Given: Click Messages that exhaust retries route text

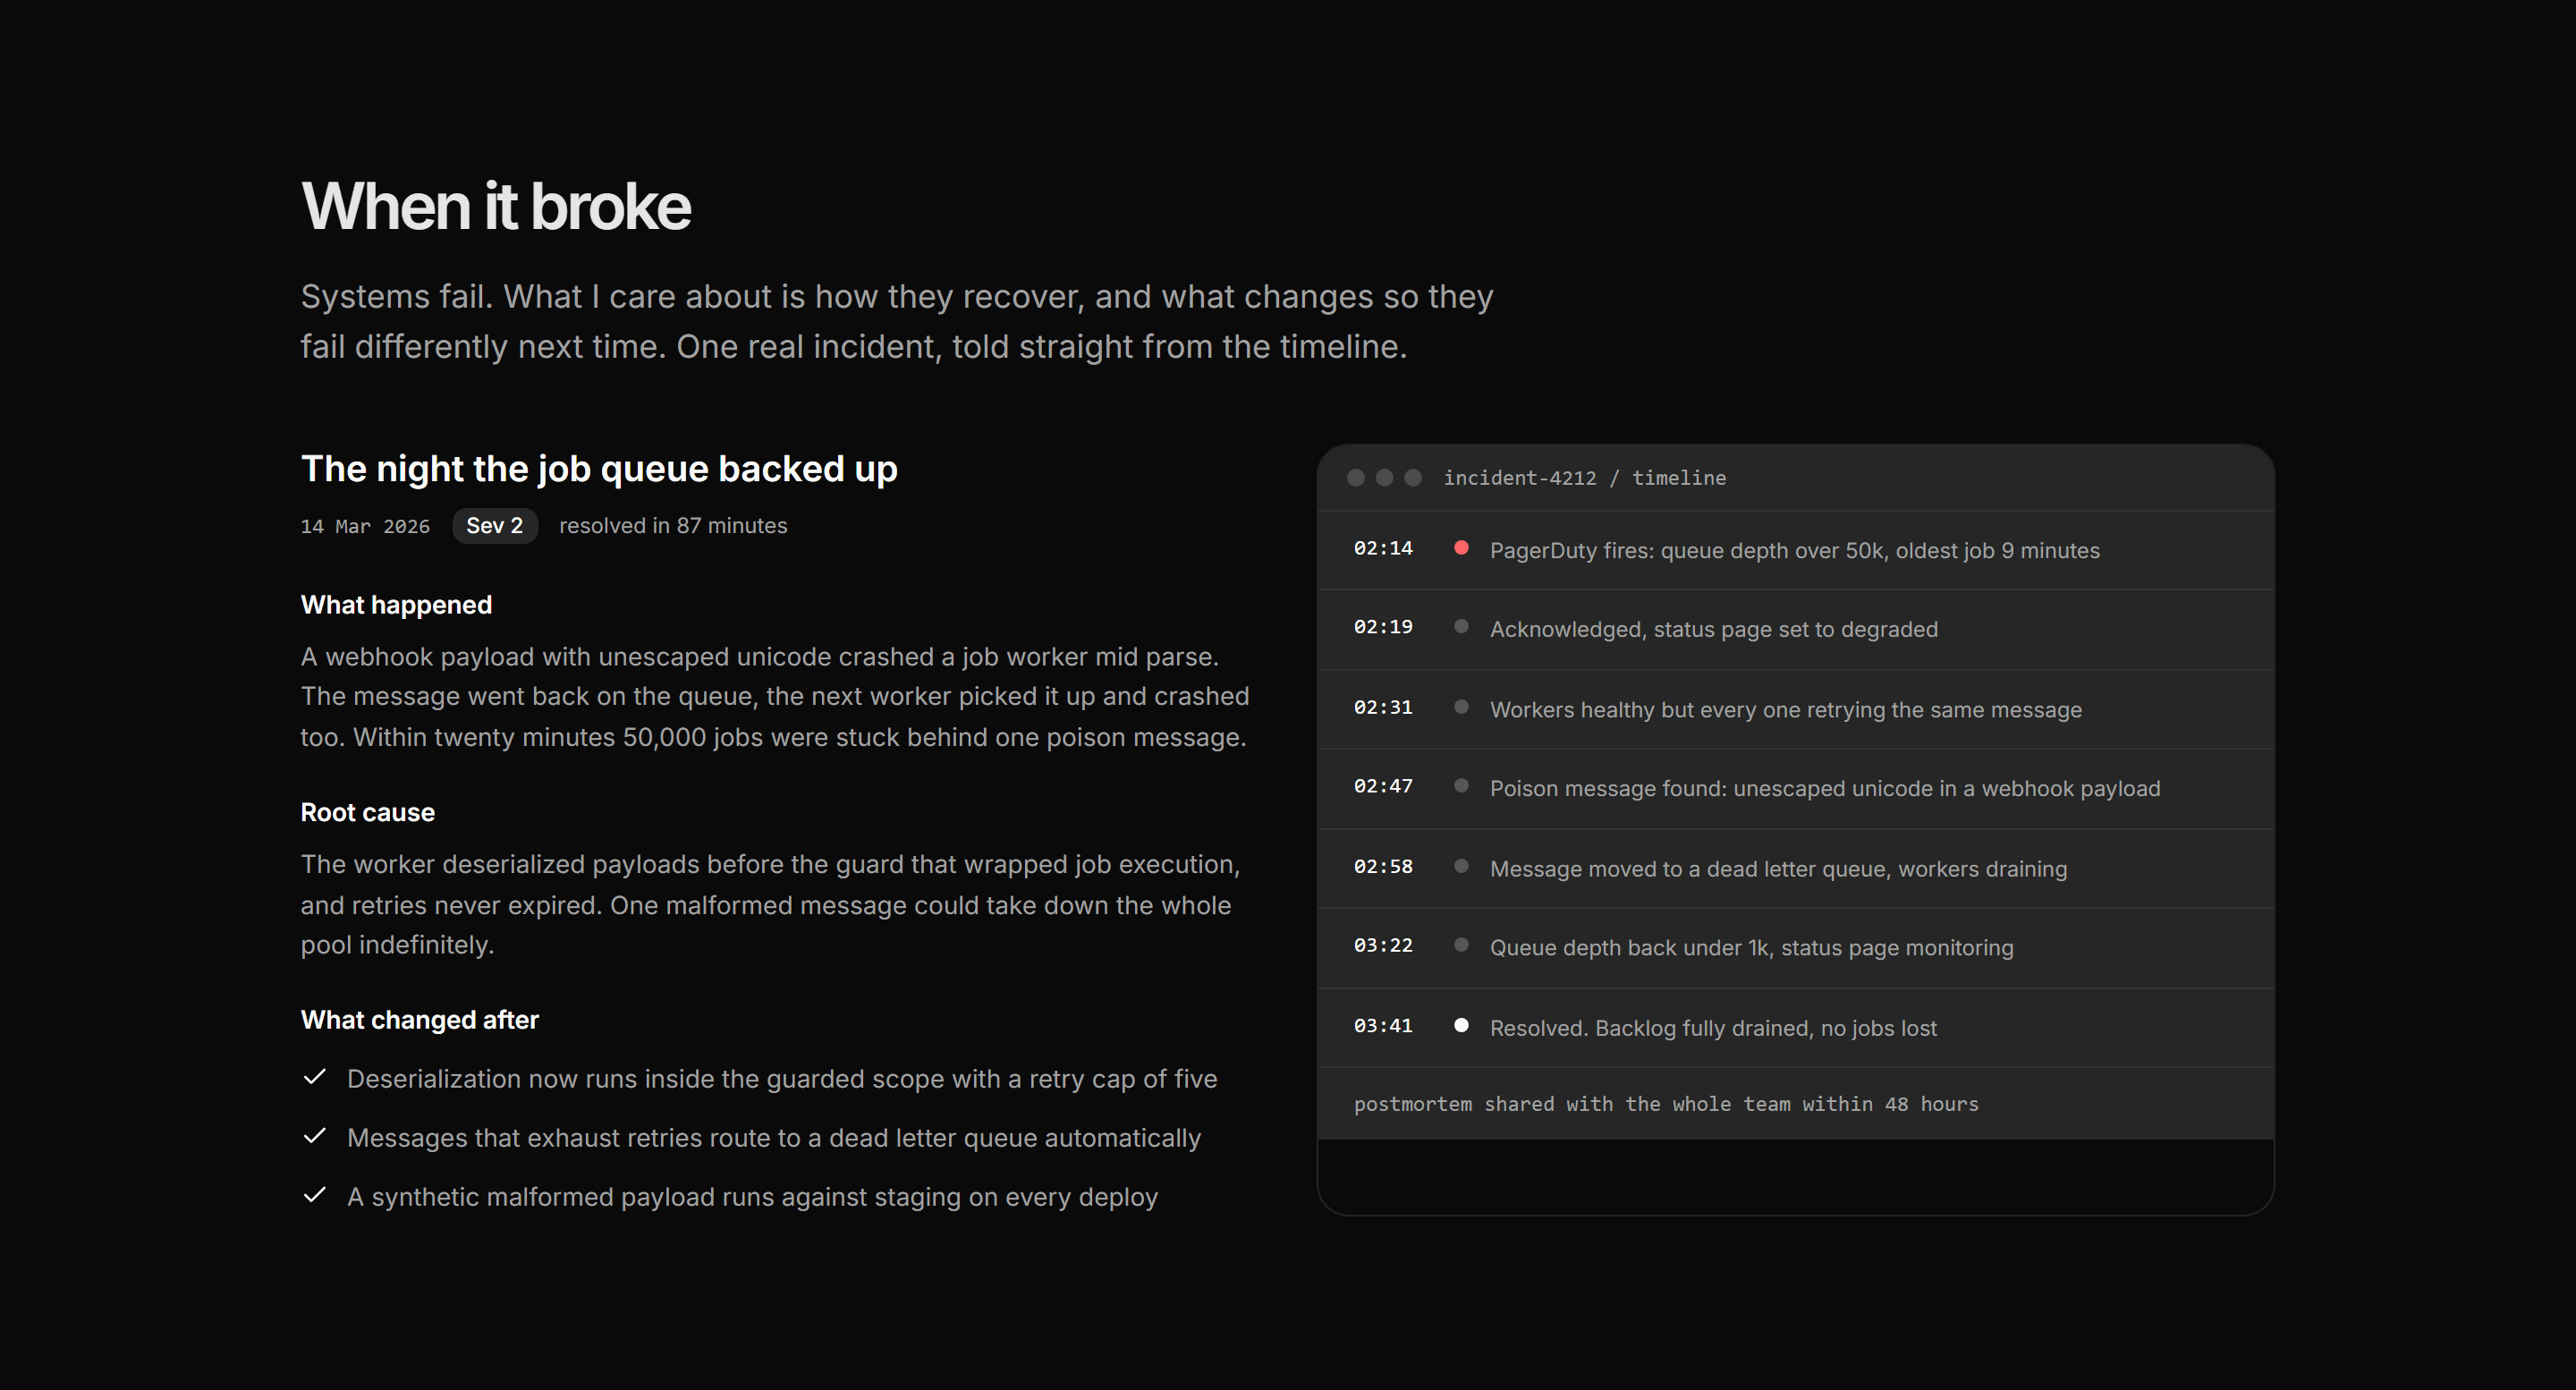Looking at the screenshot, I should tap(774, 1138).
